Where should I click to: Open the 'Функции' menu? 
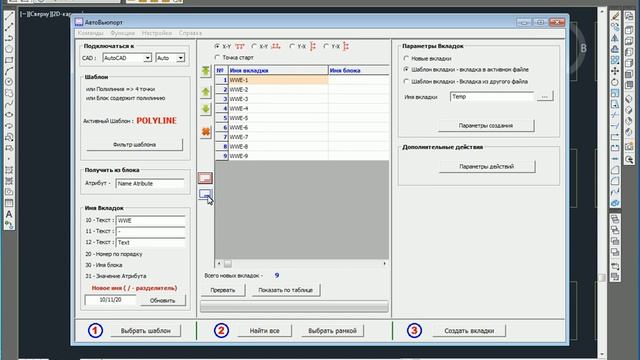tap(122, 33)
